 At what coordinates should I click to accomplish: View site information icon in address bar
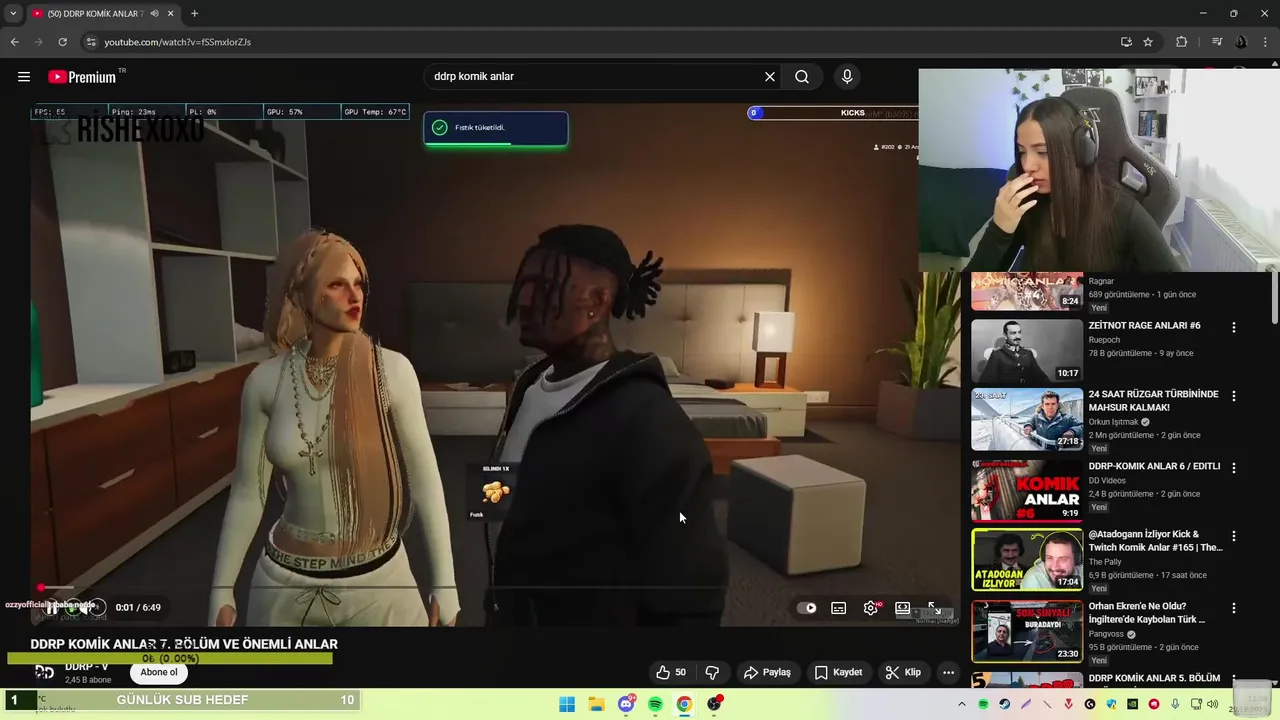click(90, 42)
